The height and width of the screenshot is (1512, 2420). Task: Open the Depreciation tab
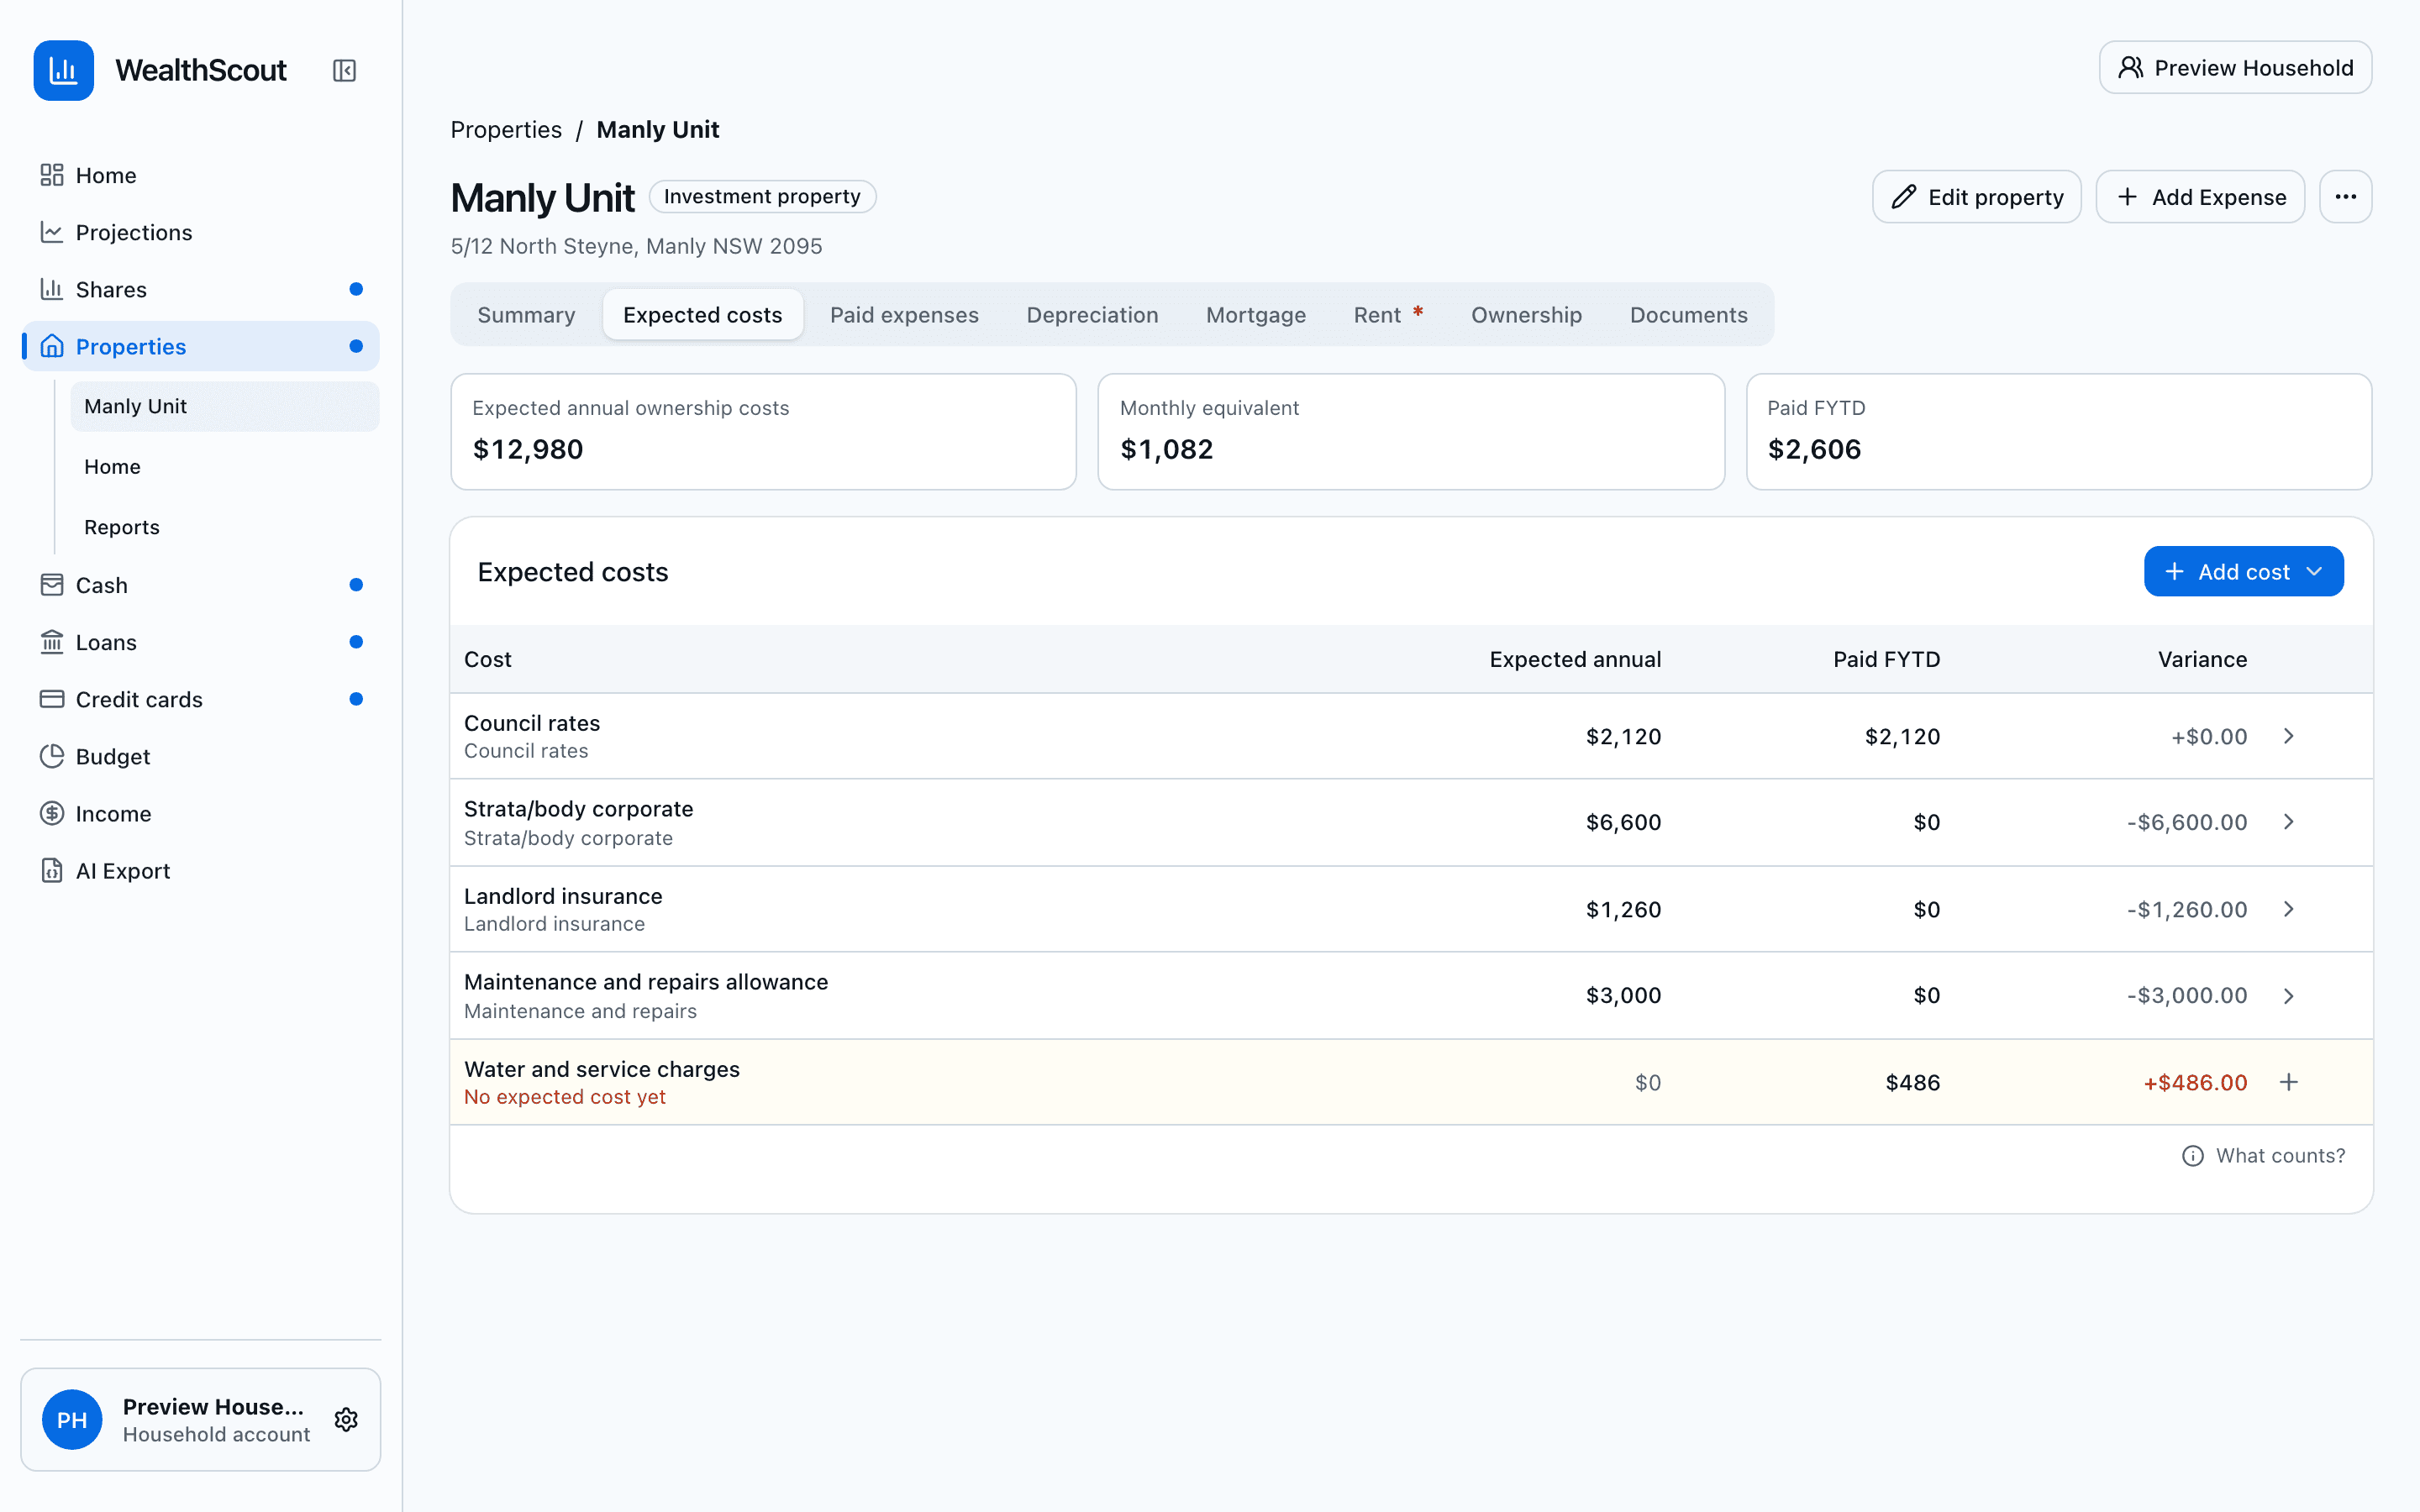[x=1092, y=315]
